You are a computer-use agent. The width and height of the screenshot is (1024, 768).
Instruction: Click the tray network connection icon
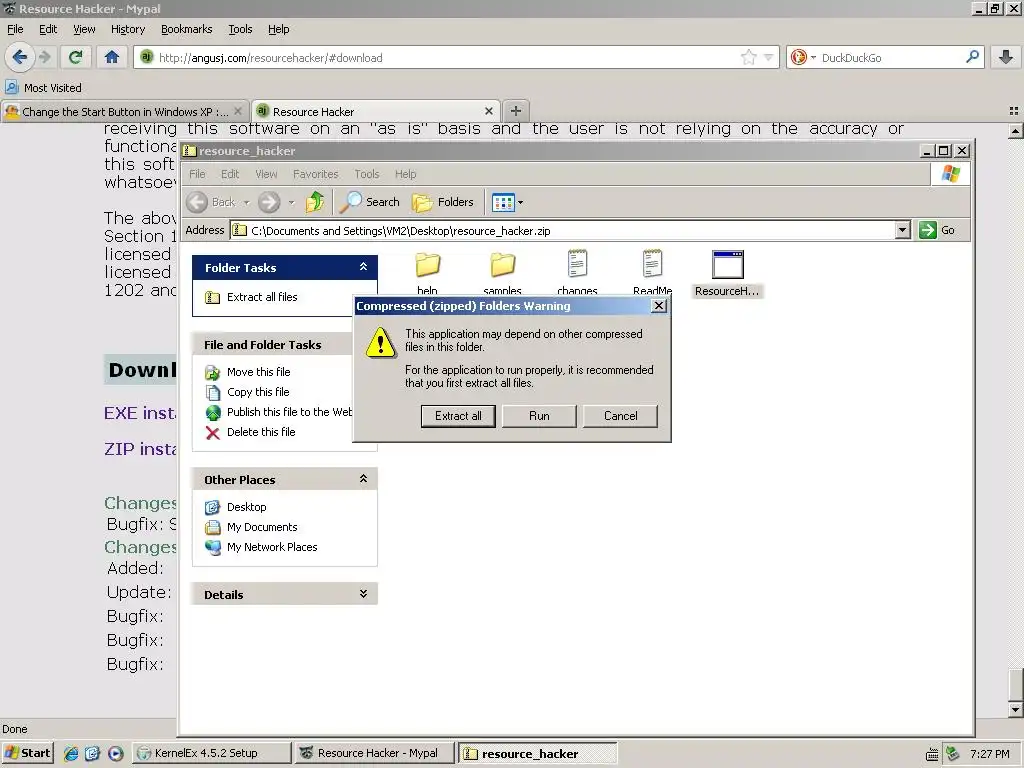pyautogui.click(x=953, y=754)
